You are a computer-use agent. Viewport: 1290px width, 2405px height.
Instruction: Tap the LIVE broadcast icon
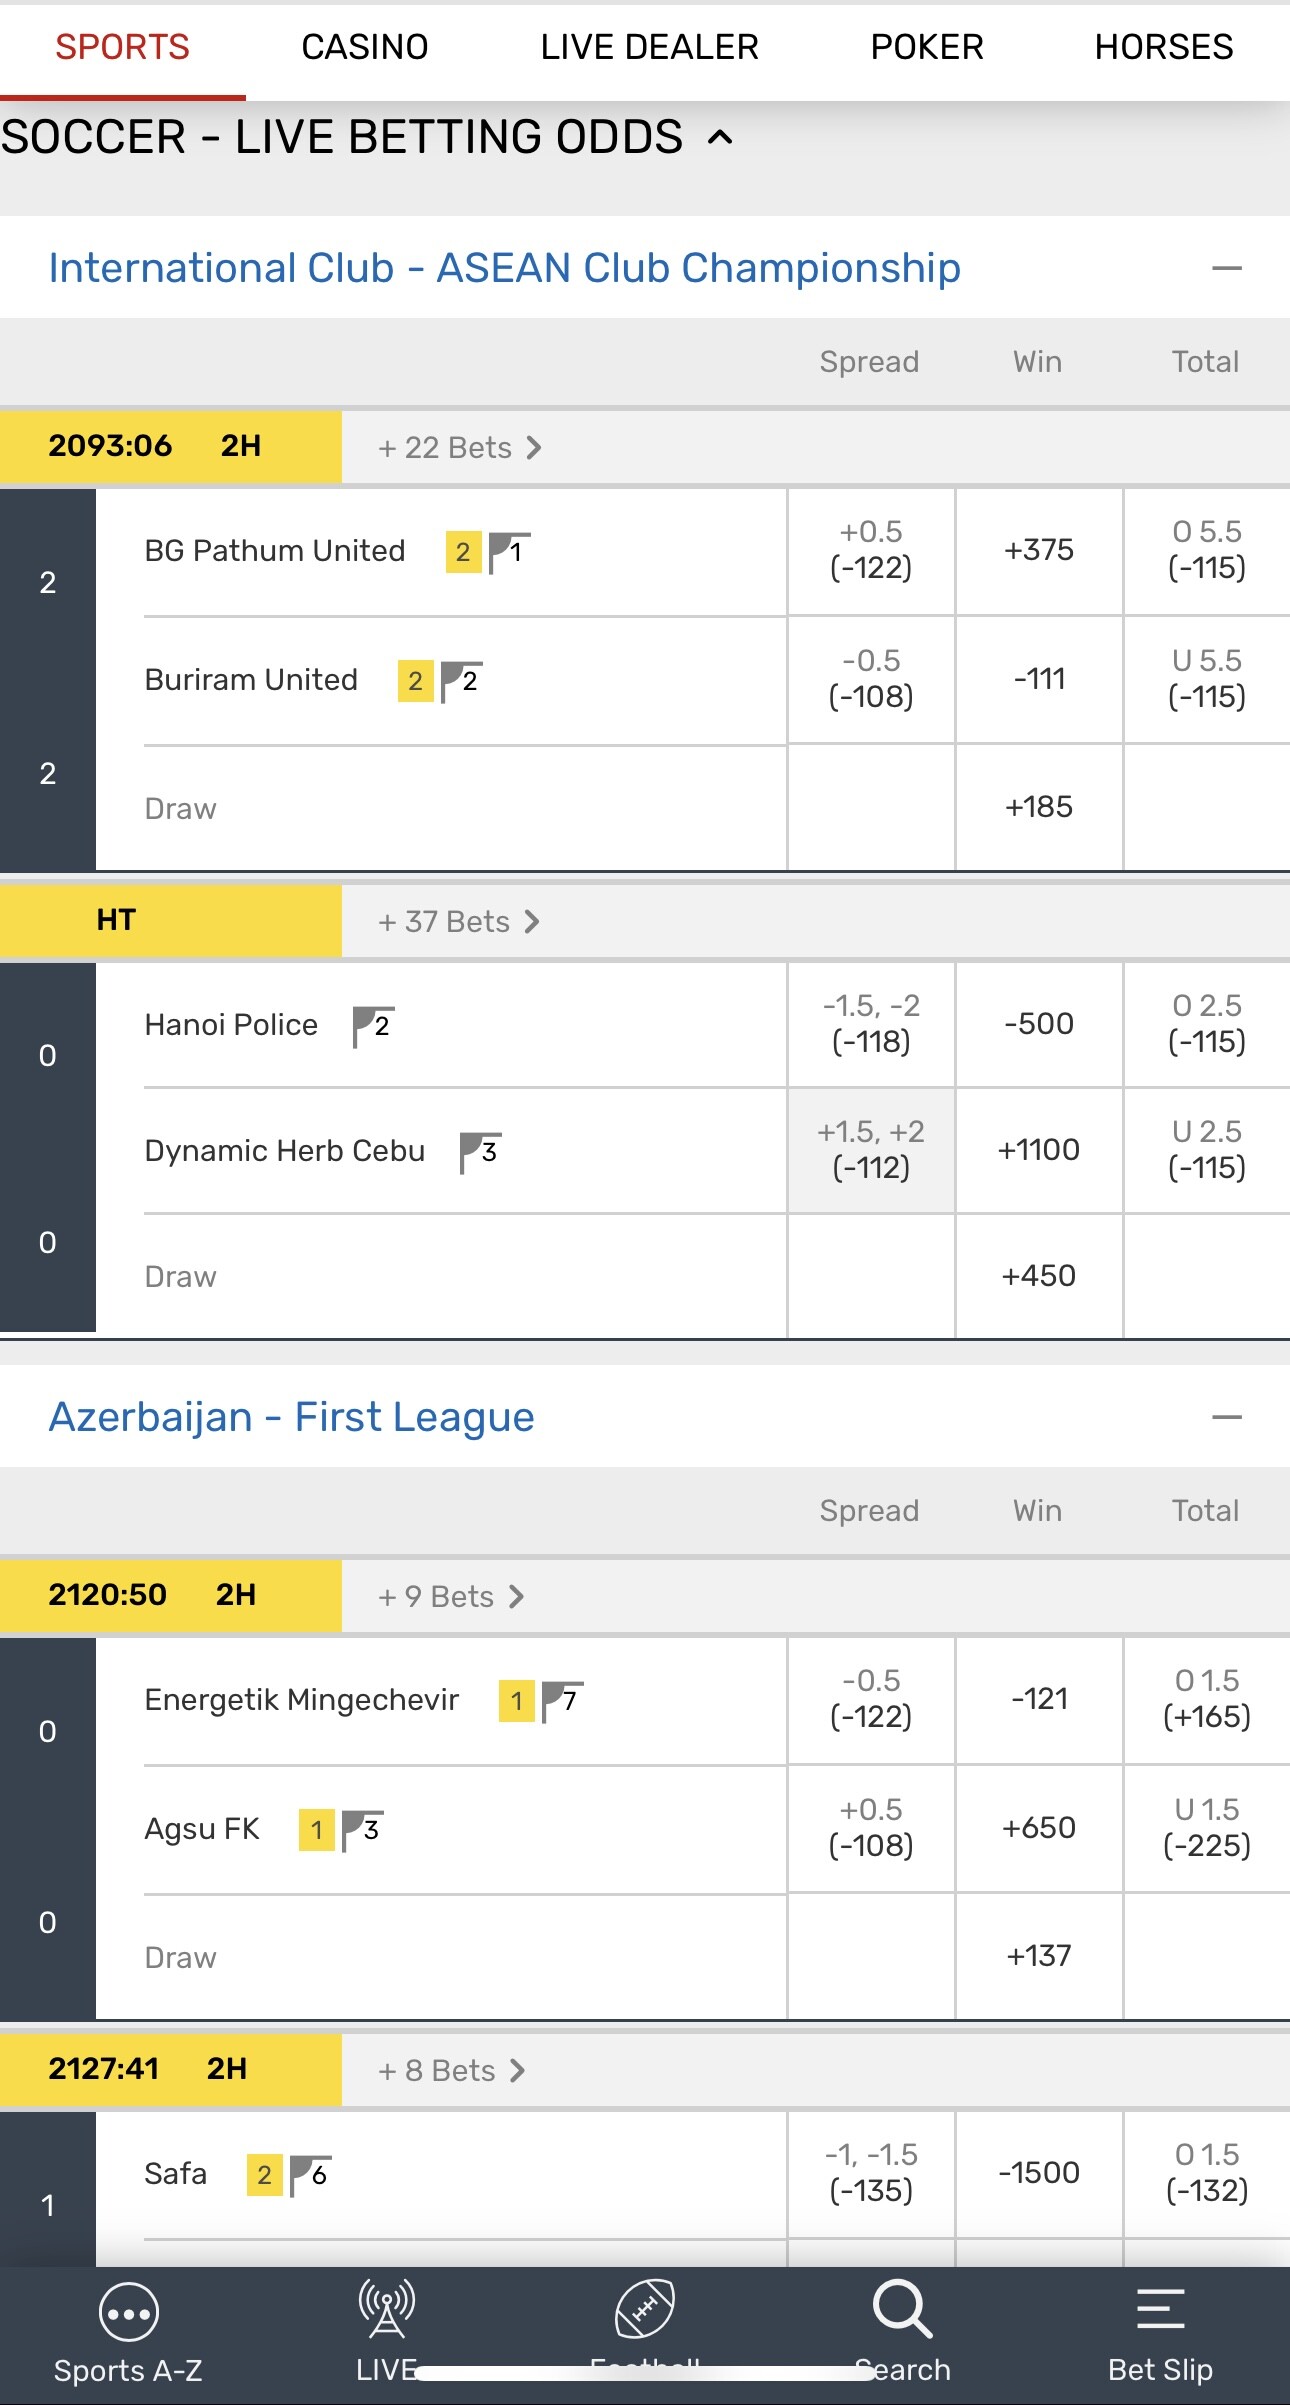387,2309
